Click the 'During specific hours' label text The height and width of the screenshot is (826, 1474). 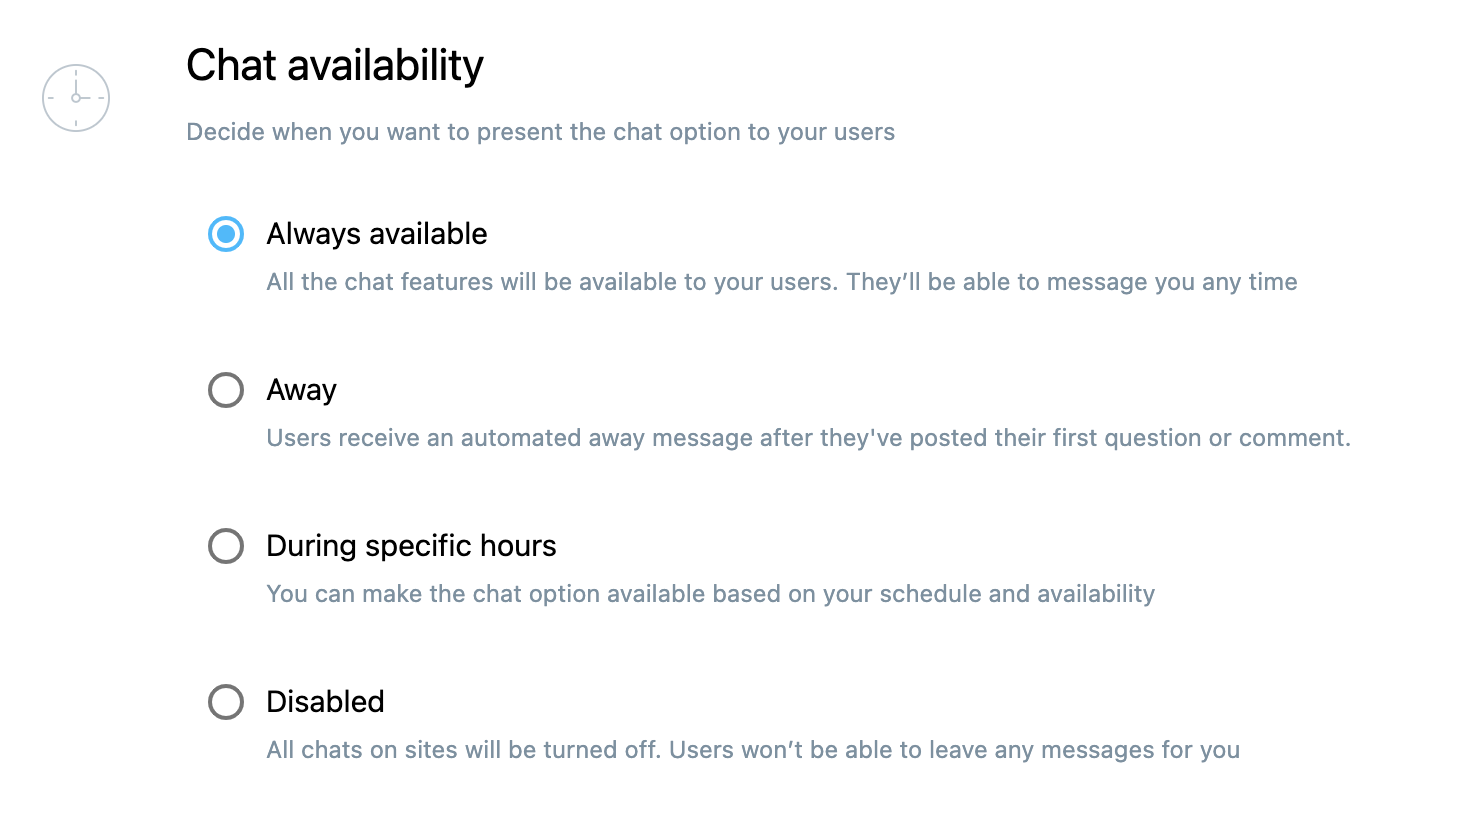pyautogui.click(x=411, y=546)
